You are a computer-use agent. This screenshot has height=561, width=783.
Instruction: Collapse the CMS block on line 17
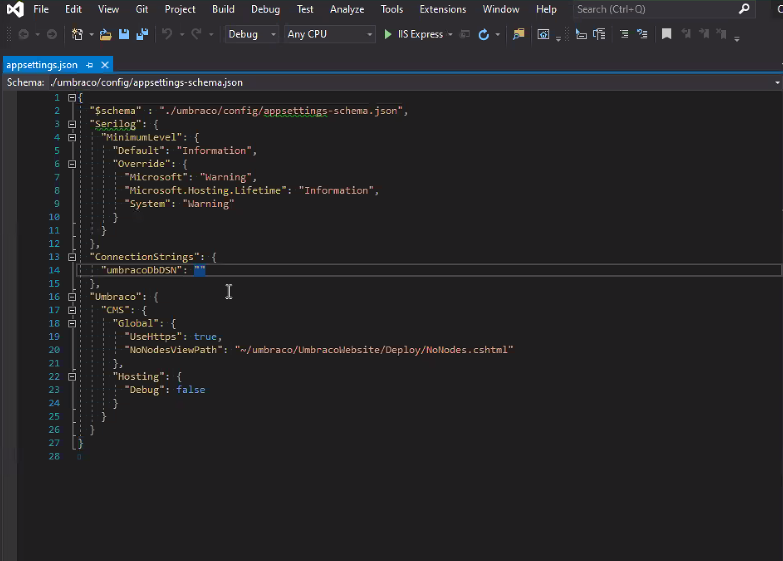pos(72,310)
